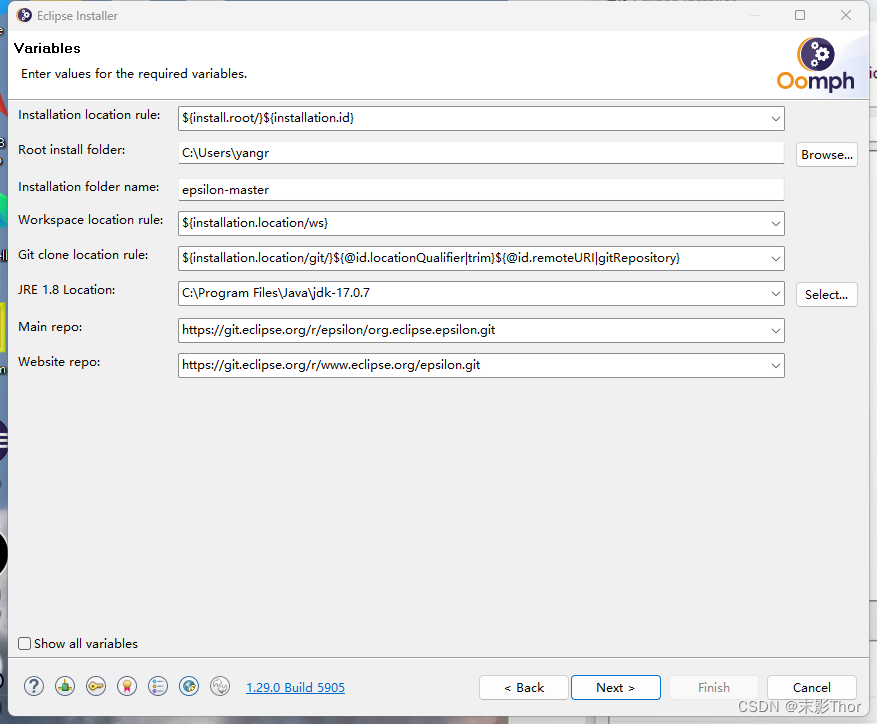Toggle the Show all variables checkbox
877x724 pixels.
(x=24, y=643)
